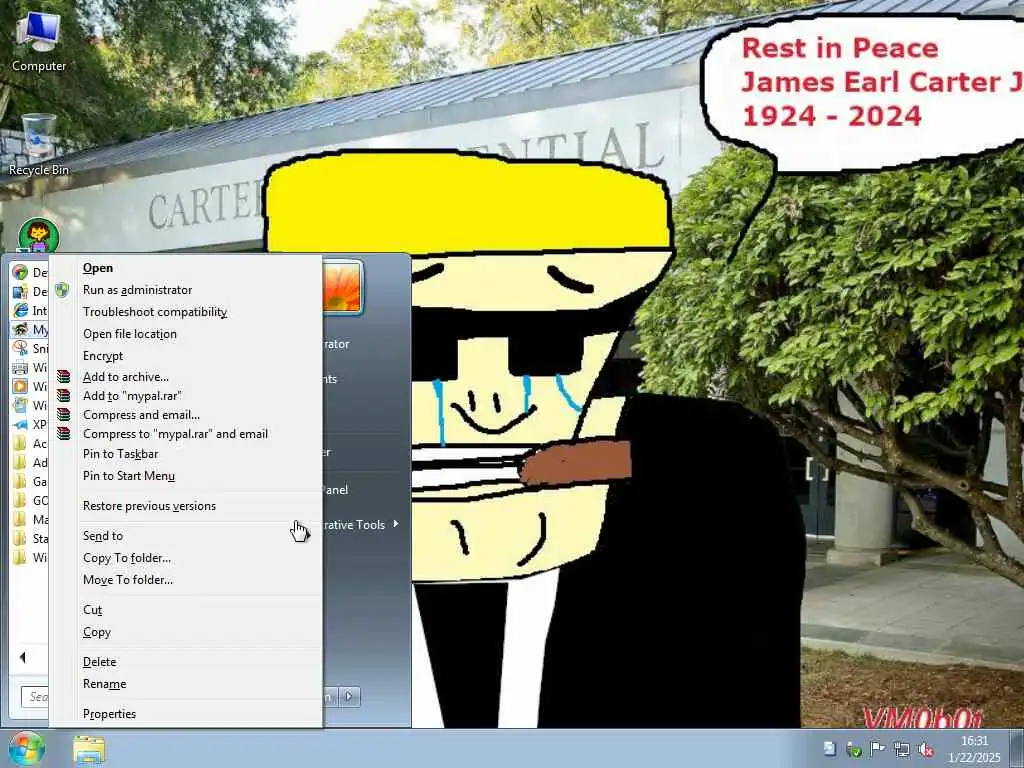Select the Windows Media Player orange icon
Image resolution: width=1024 pixels, height=768 pixels.
(x=20, y=386)
